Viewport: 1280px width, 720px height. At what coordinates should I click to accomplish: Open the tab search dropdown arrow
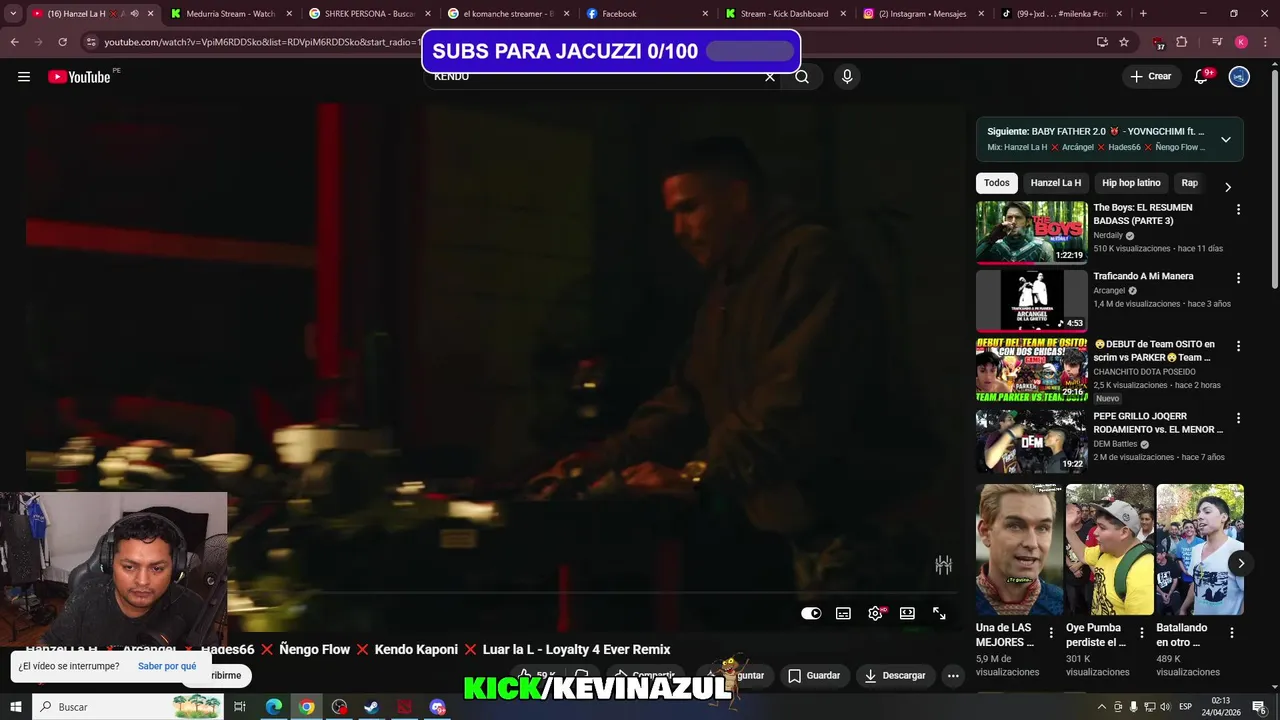[x=13, y=14]
